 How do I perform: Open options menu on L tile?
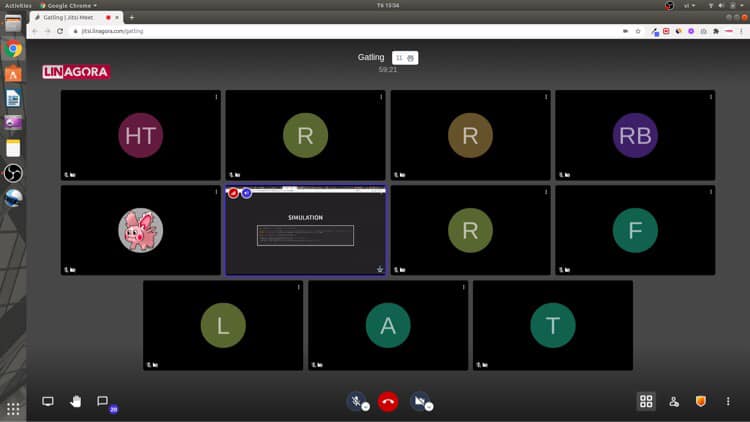click(298, 287)
